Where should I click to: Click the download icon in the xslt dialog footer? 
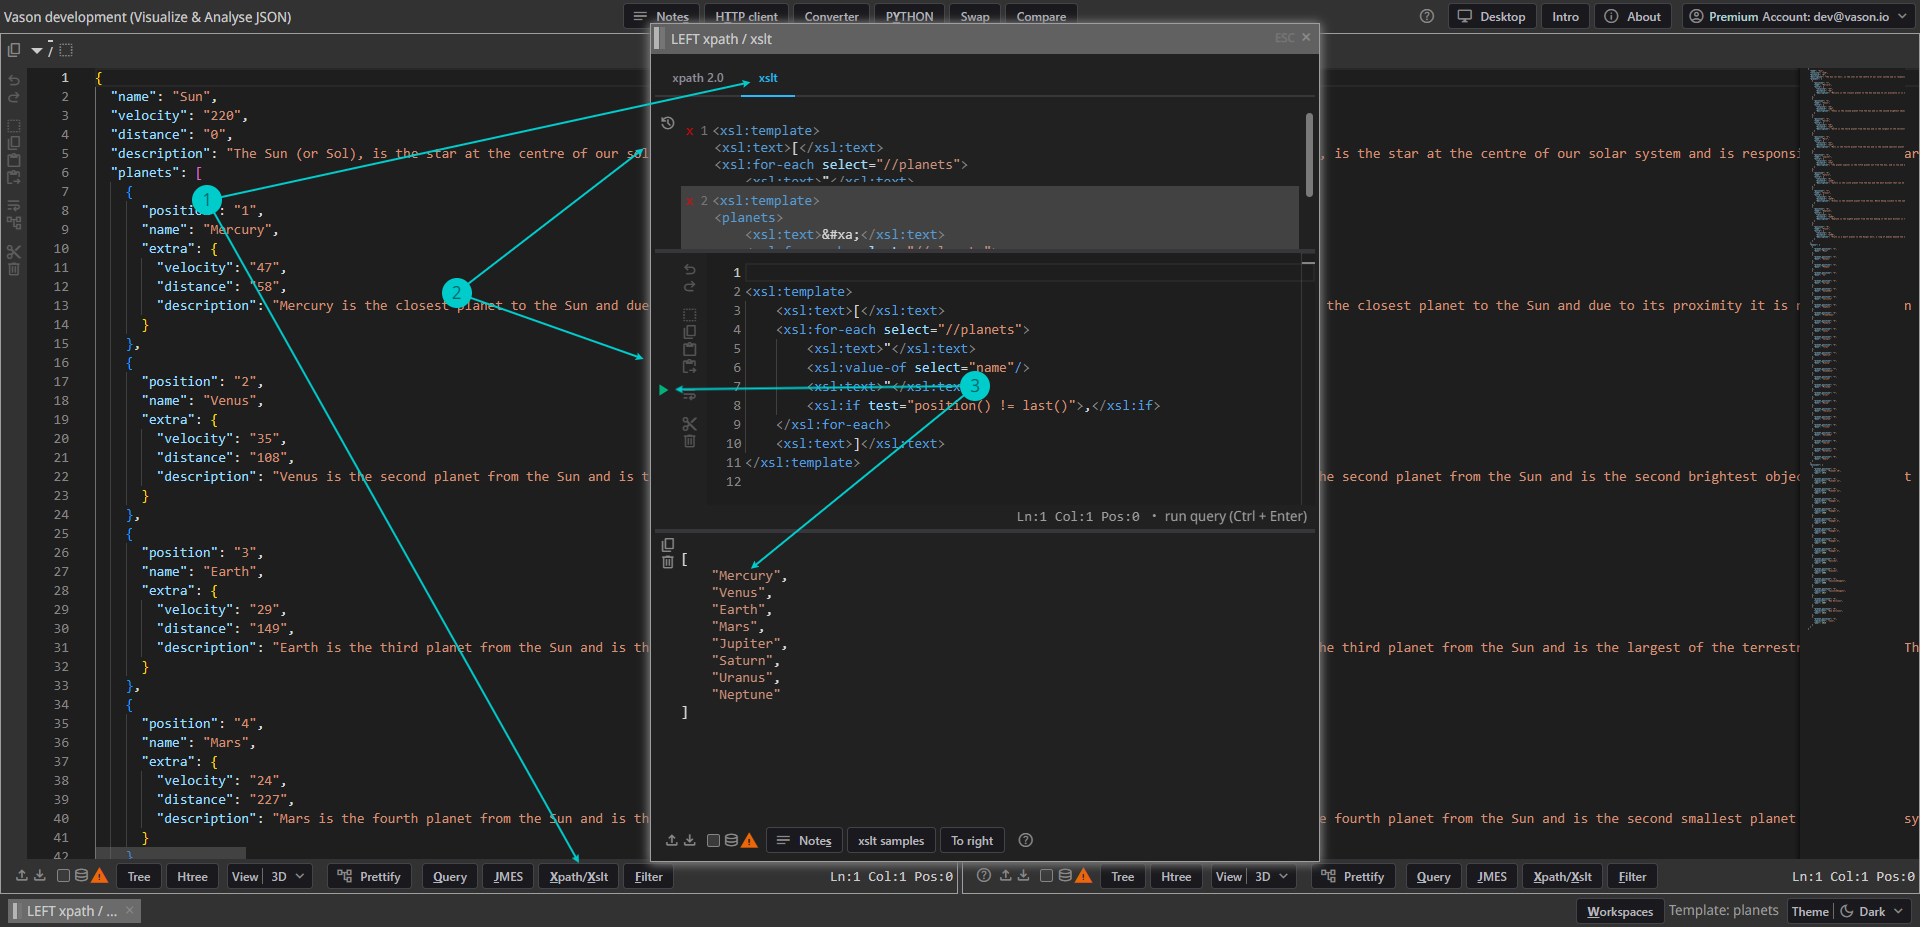click(x=690, y=840)
